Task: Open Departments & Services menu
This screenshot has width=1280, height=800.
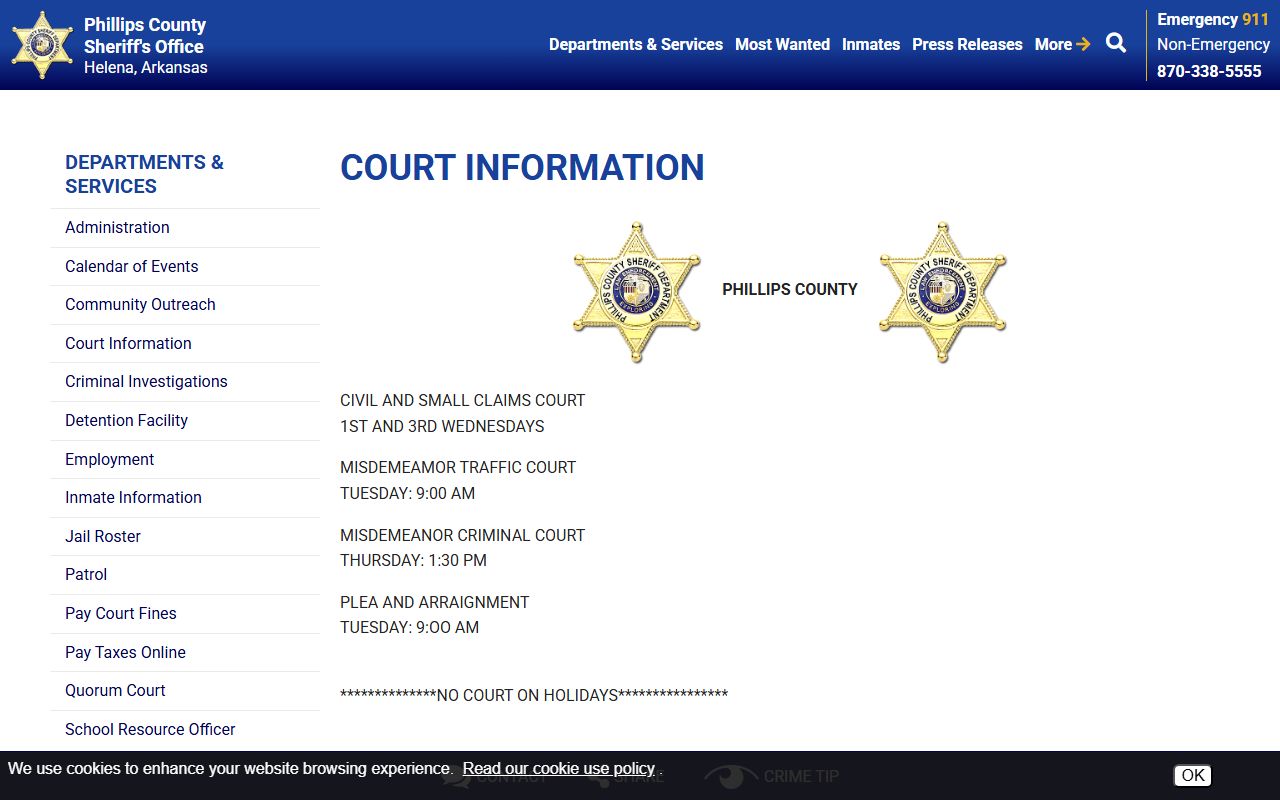Action: 636,44
